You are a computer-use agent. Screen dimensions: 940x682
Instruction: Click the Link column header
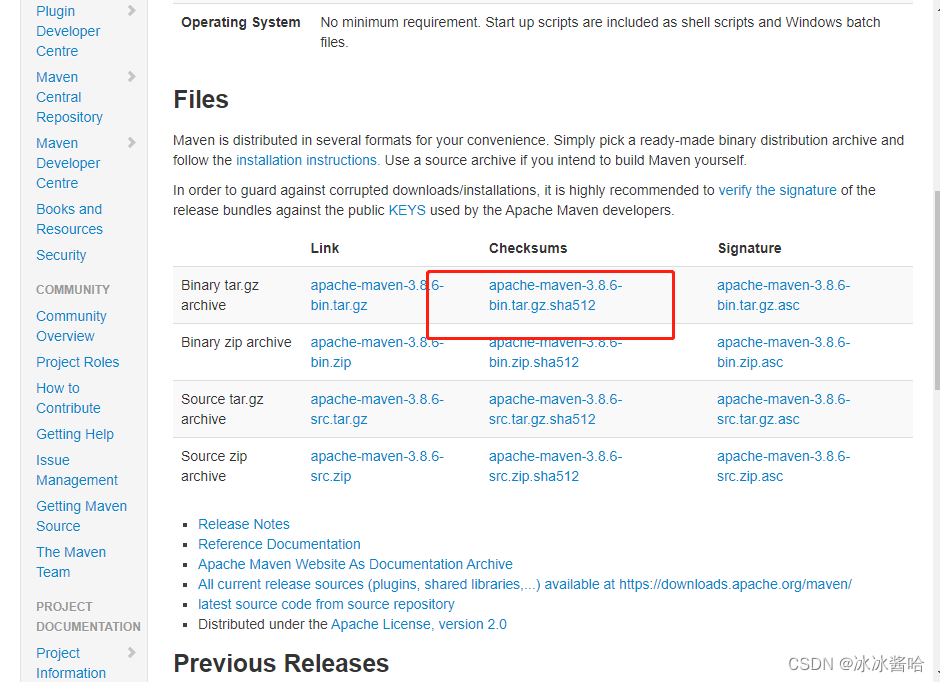click(325, 248)
